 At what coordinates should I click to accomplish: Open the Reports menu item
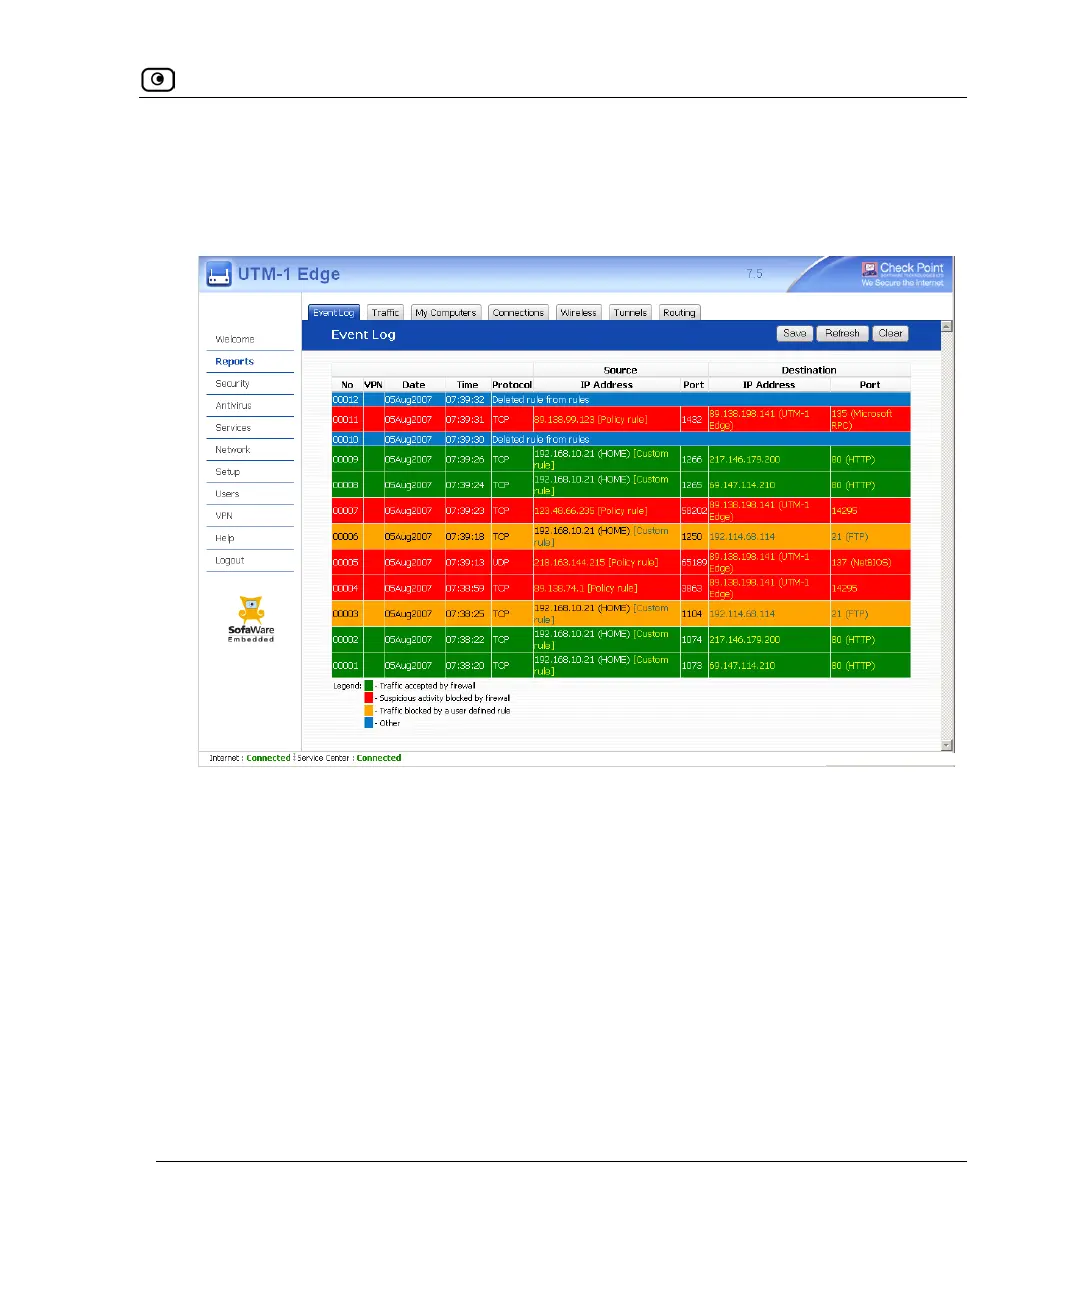234,361
